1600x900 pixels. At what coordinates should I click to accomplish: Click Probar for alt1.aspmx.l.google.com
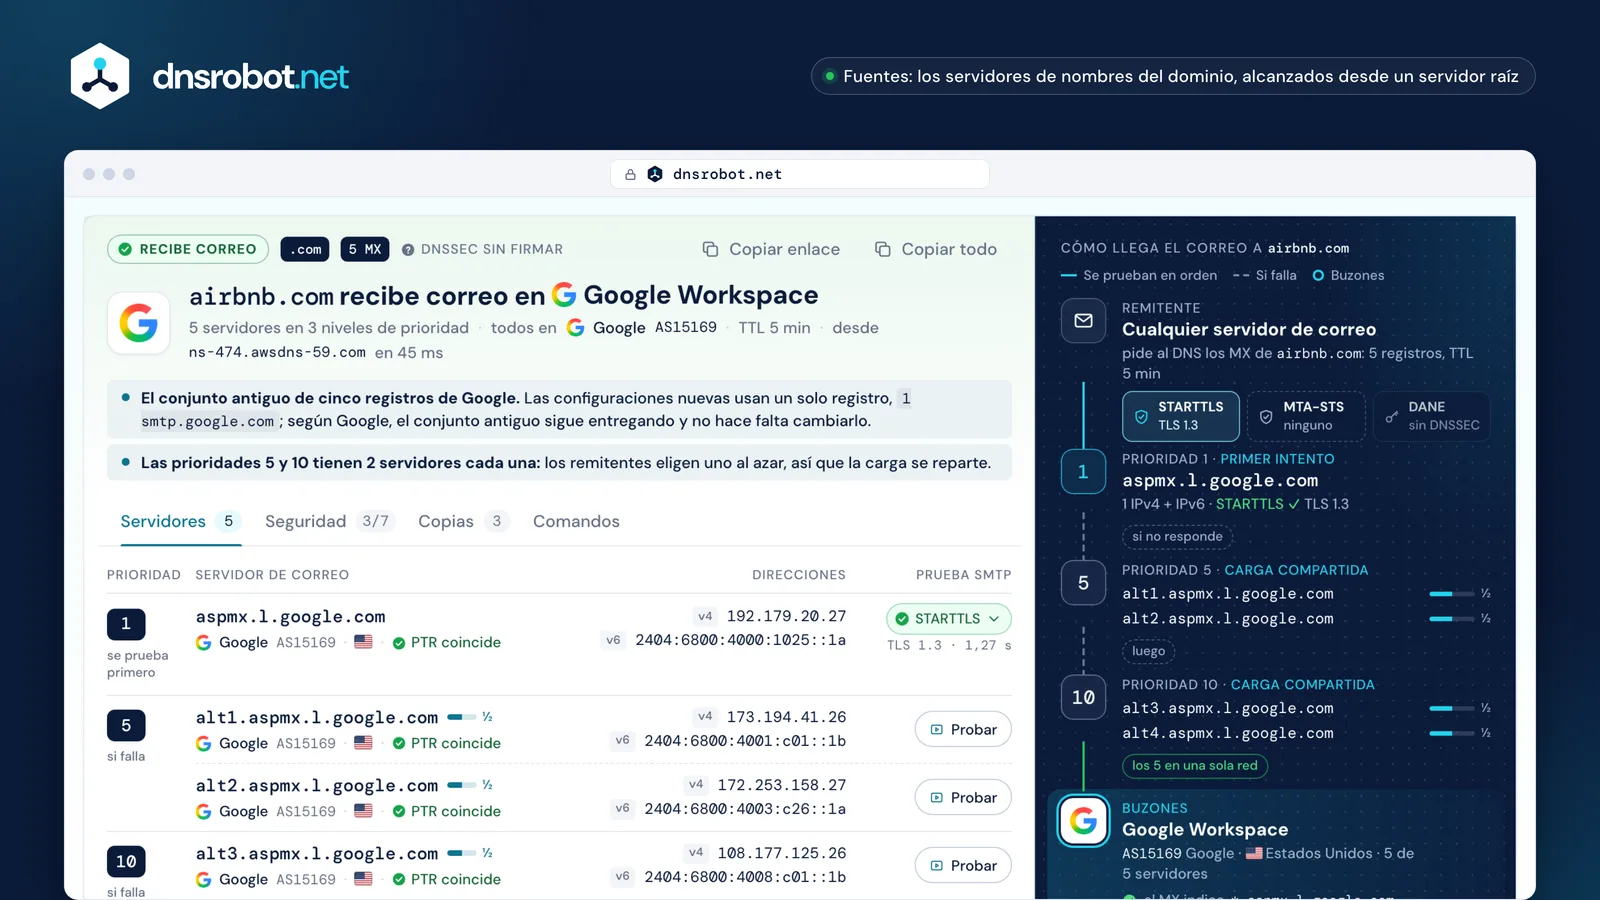963,729
